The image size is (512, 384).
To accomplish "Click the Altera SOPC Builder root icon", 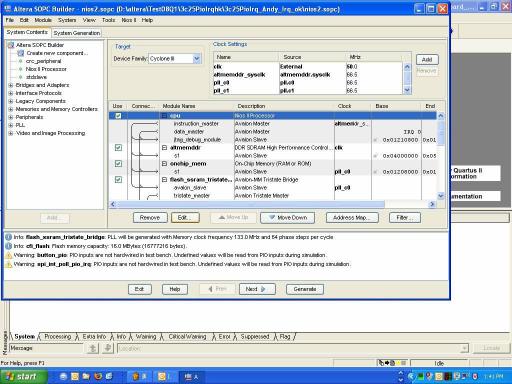I will click(11, 45).
